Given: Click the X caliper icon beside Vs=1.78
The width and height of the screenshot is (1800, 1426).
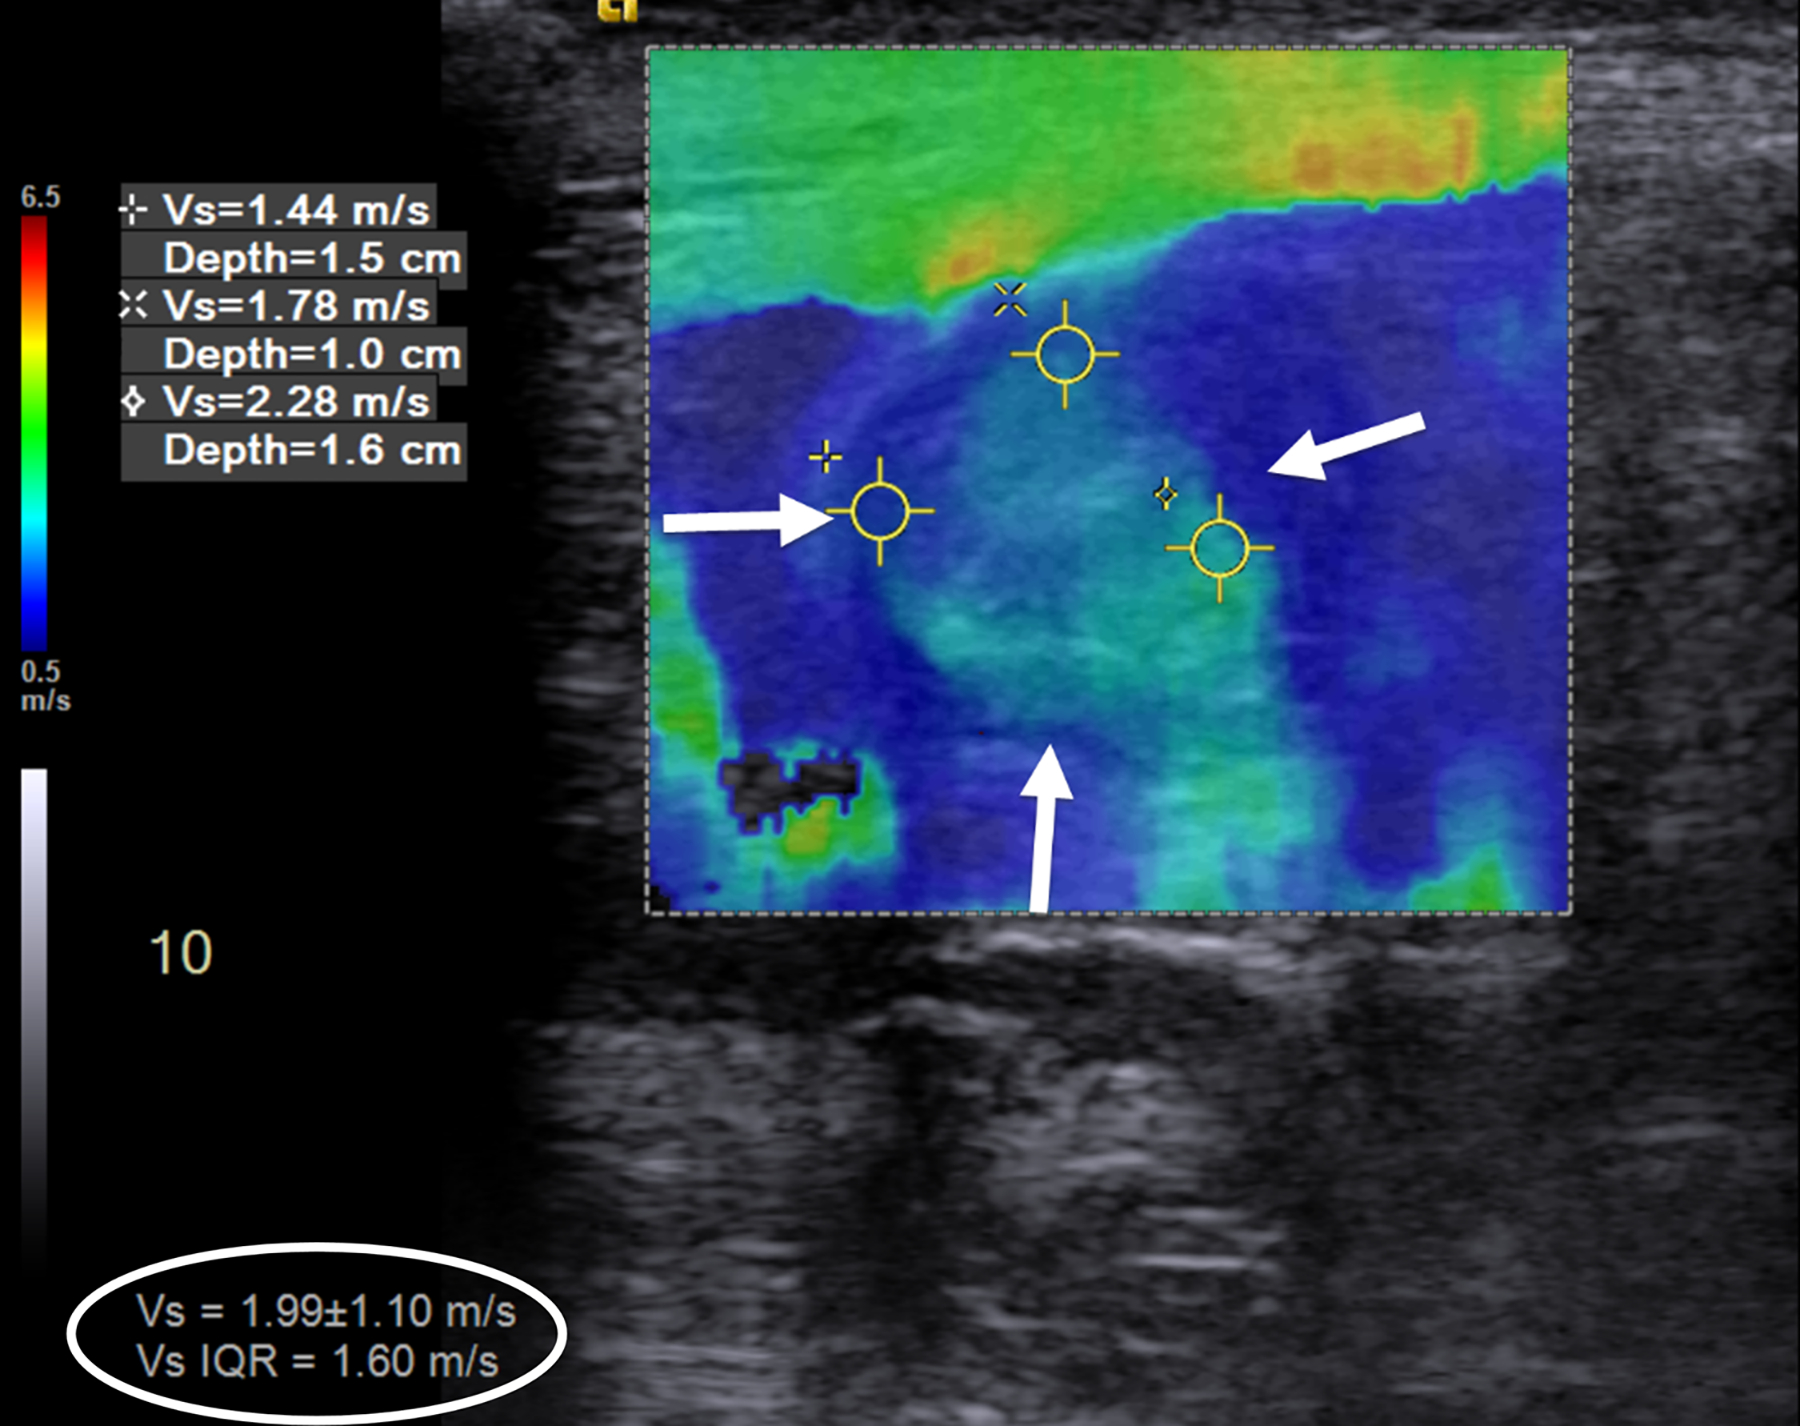Looking at the screenshot, I should [x=133, y=305].
